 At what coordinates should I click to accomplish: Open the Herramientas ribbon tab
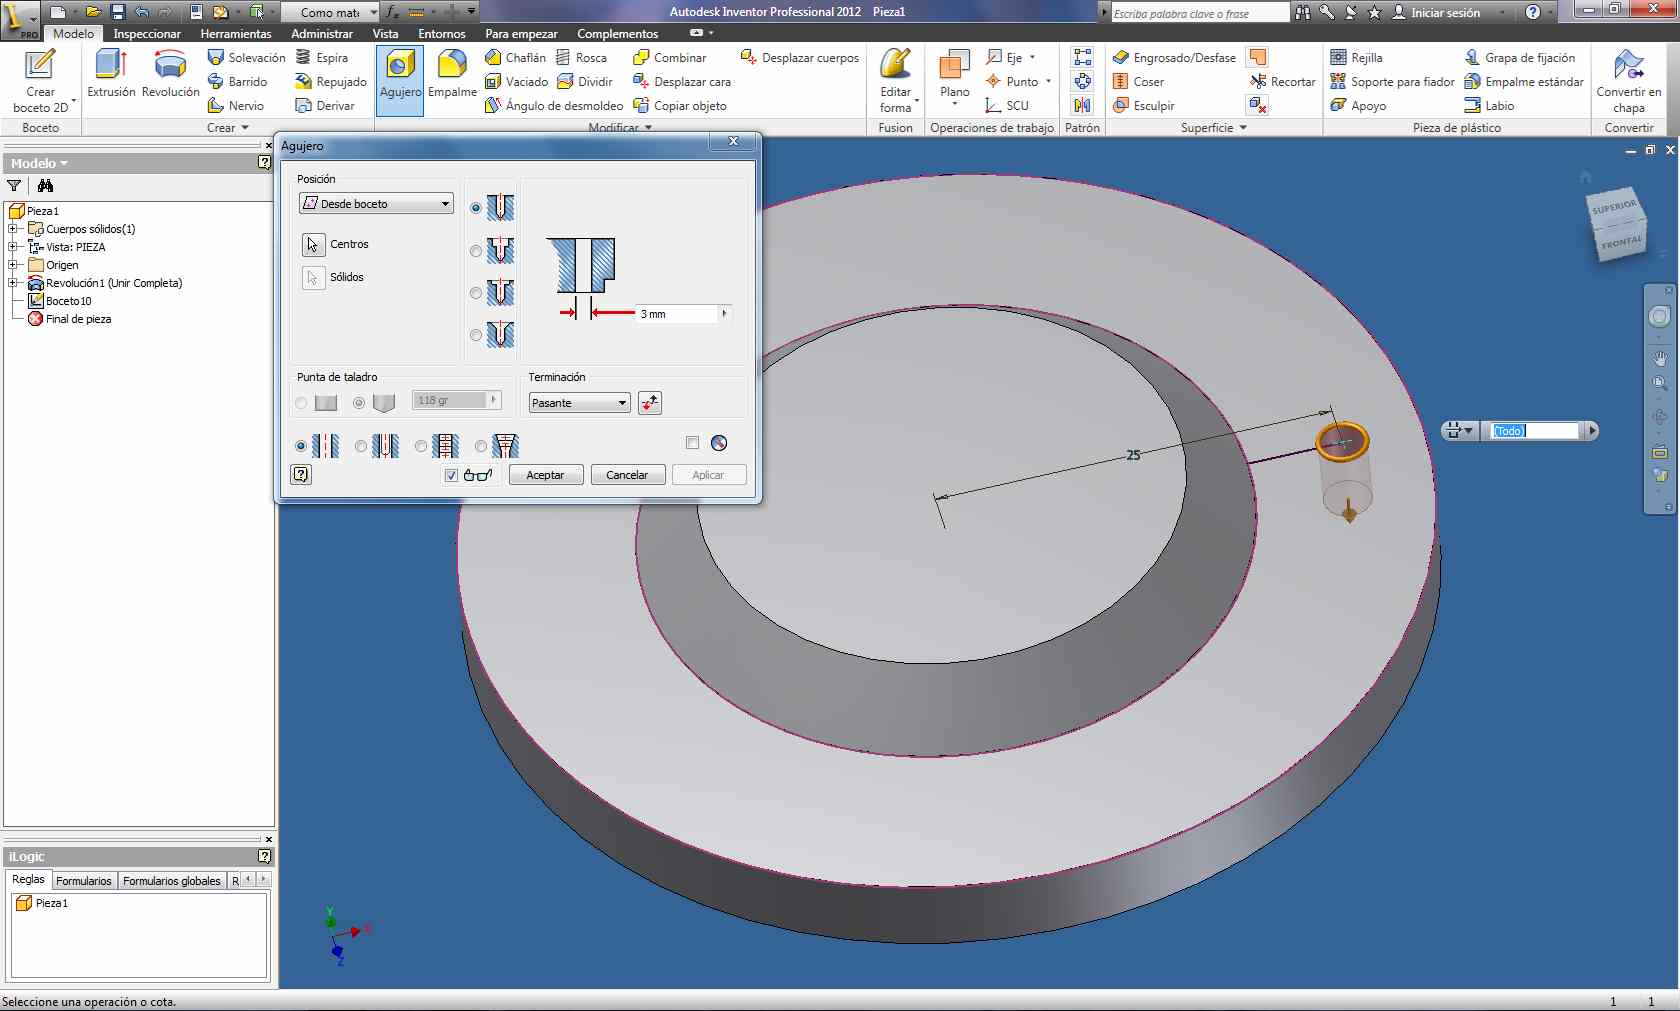click(236, 34)
